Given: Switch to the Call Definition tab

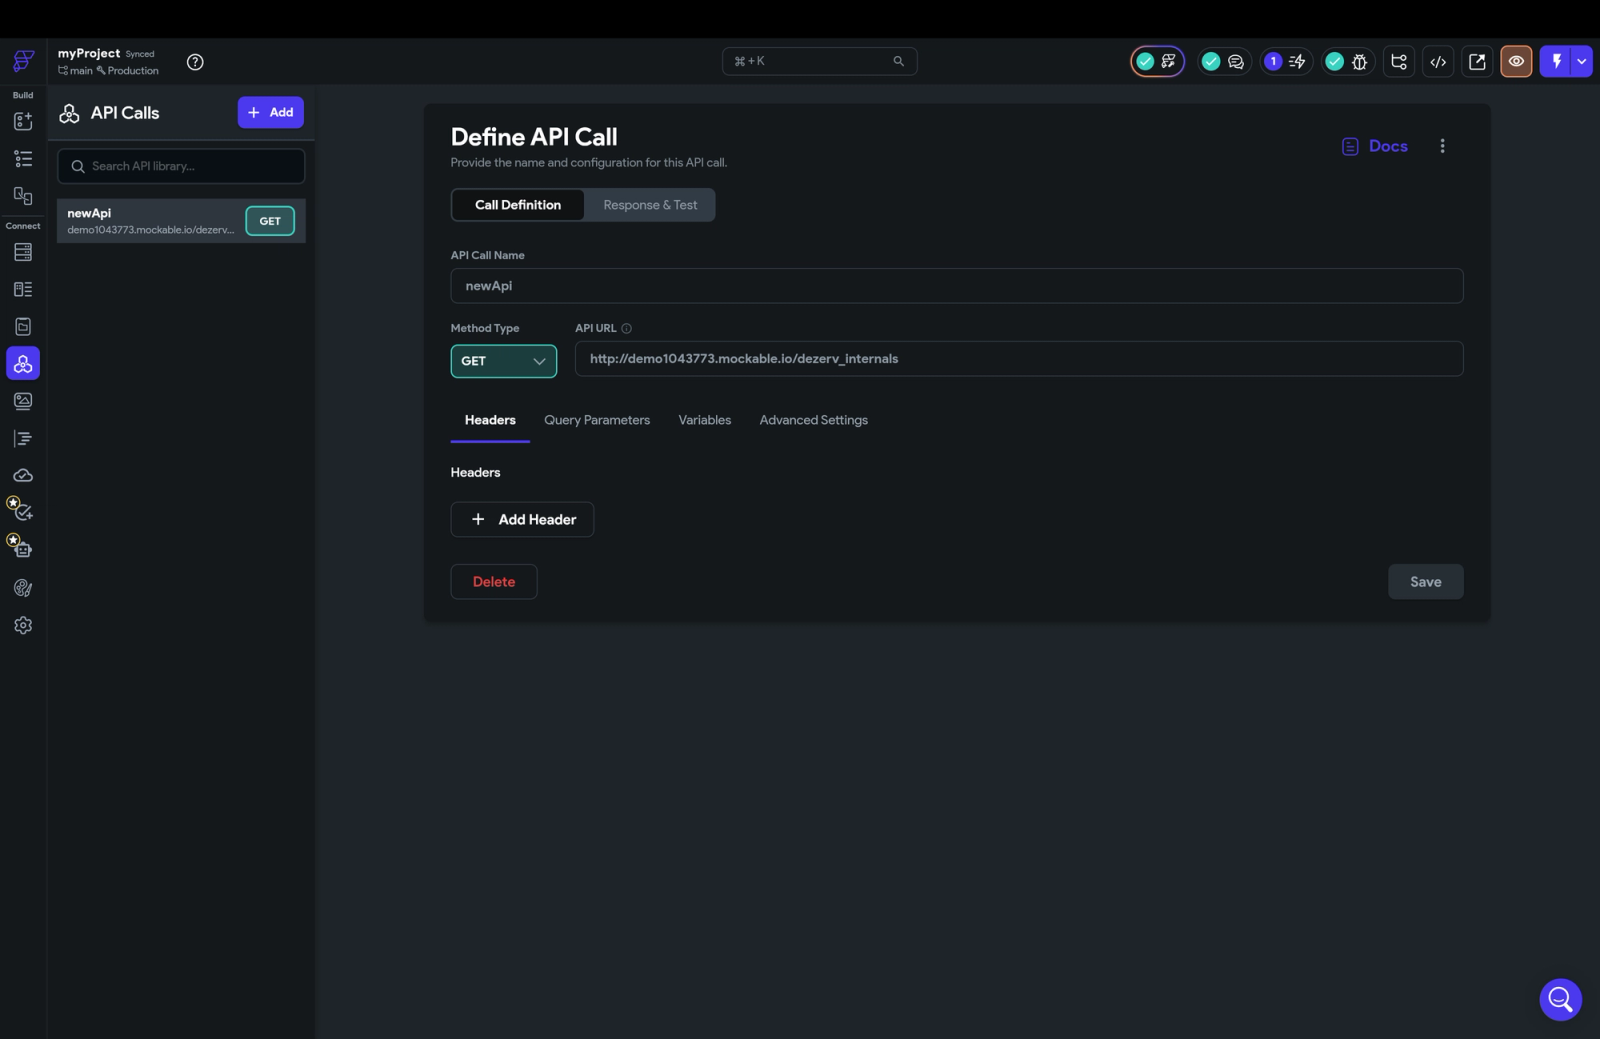Looking at the screenshot, I should click(x=518, y=205).
